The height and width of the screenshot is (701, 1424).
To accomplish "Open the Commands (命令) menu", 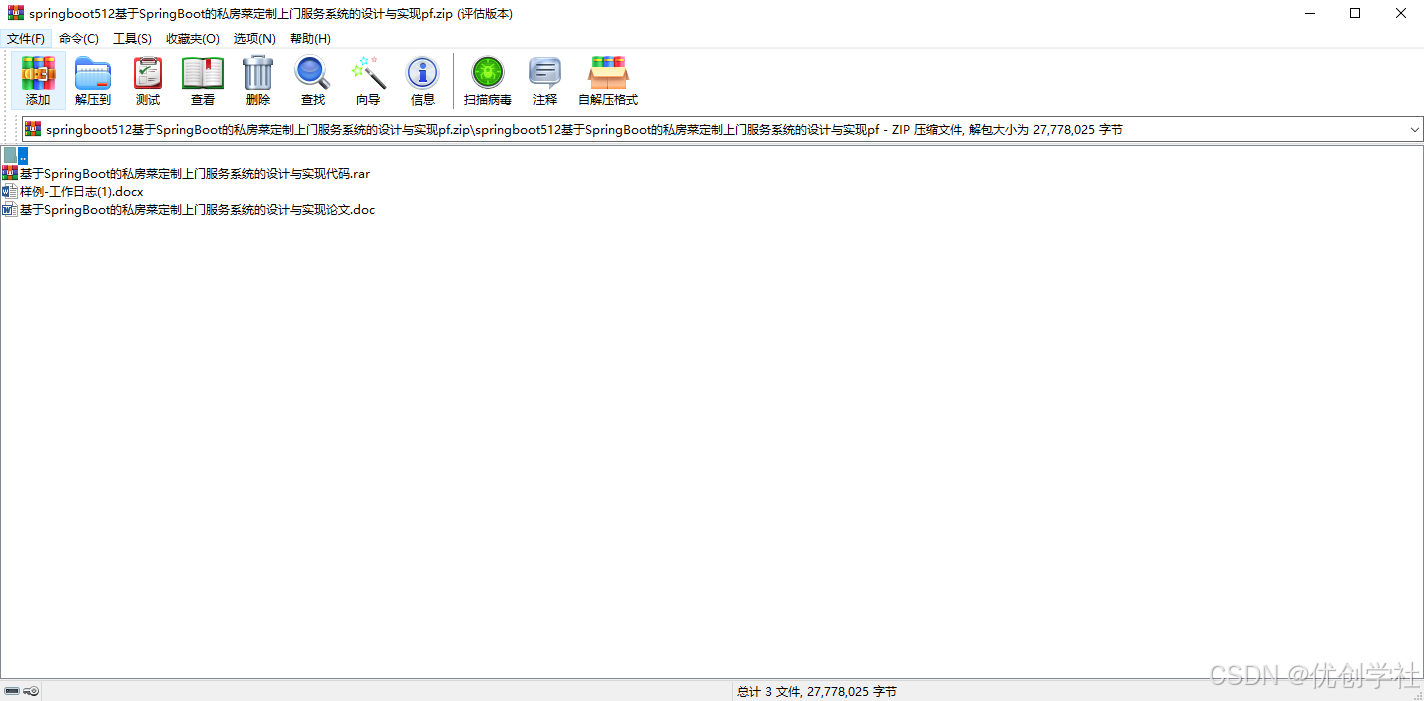I will pos(79,38).
